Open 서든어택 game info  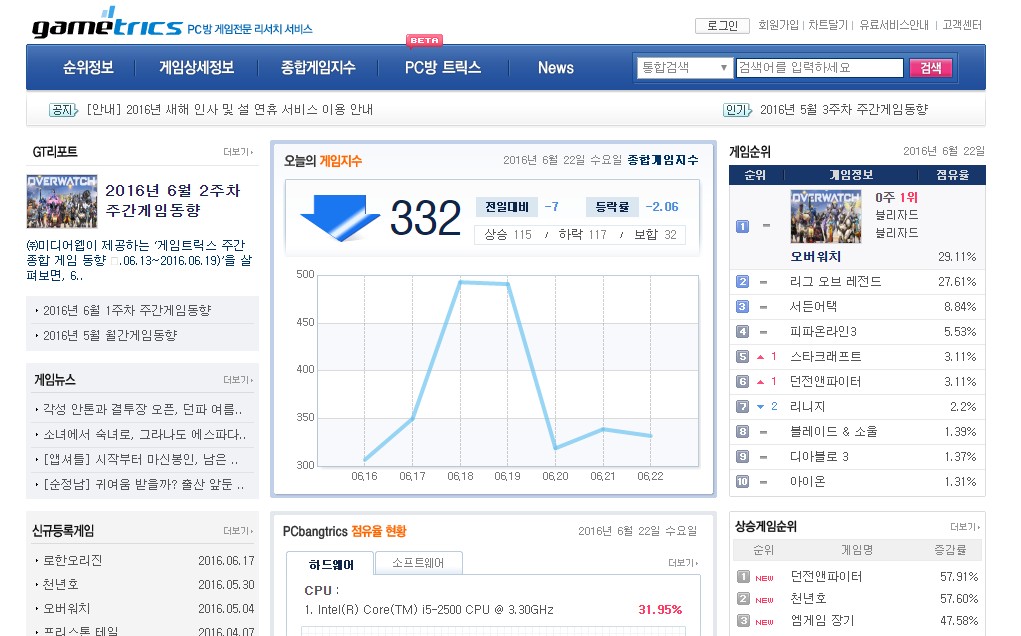pos(813,307)
